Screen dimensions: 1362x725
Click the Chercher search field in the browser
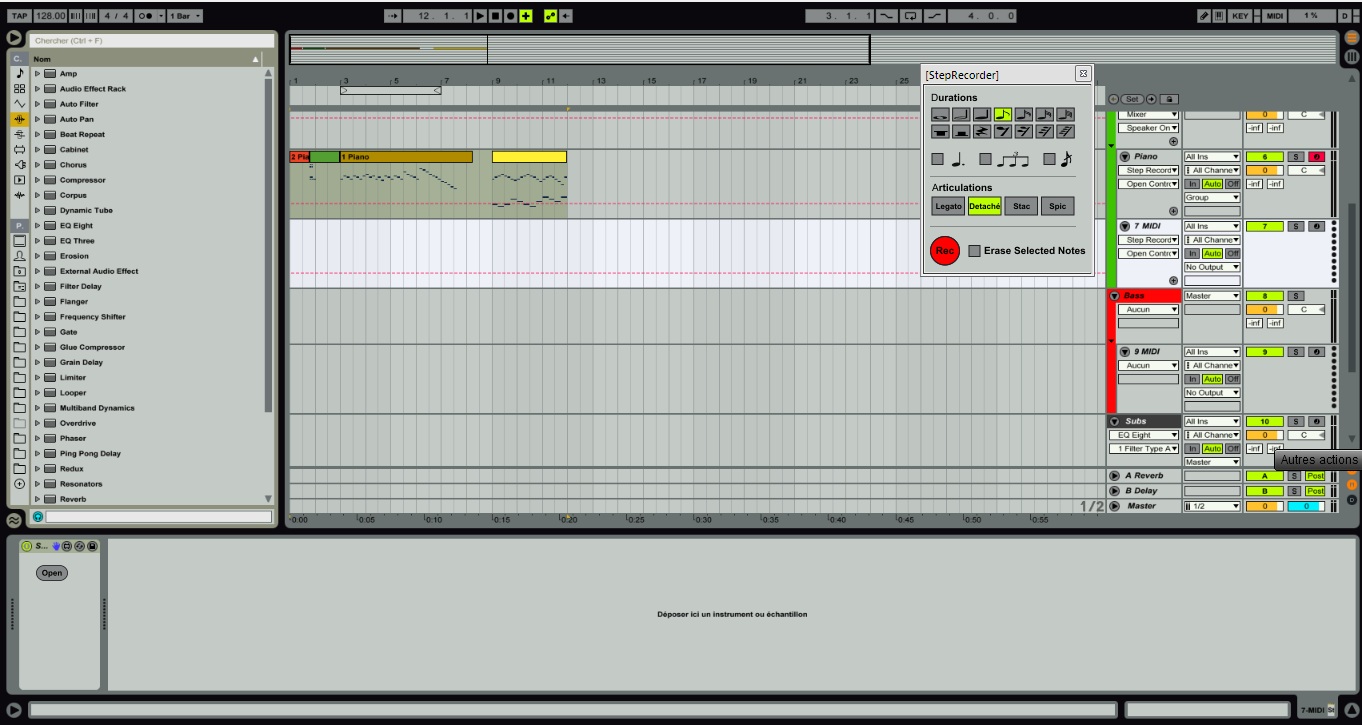point(151,41)
